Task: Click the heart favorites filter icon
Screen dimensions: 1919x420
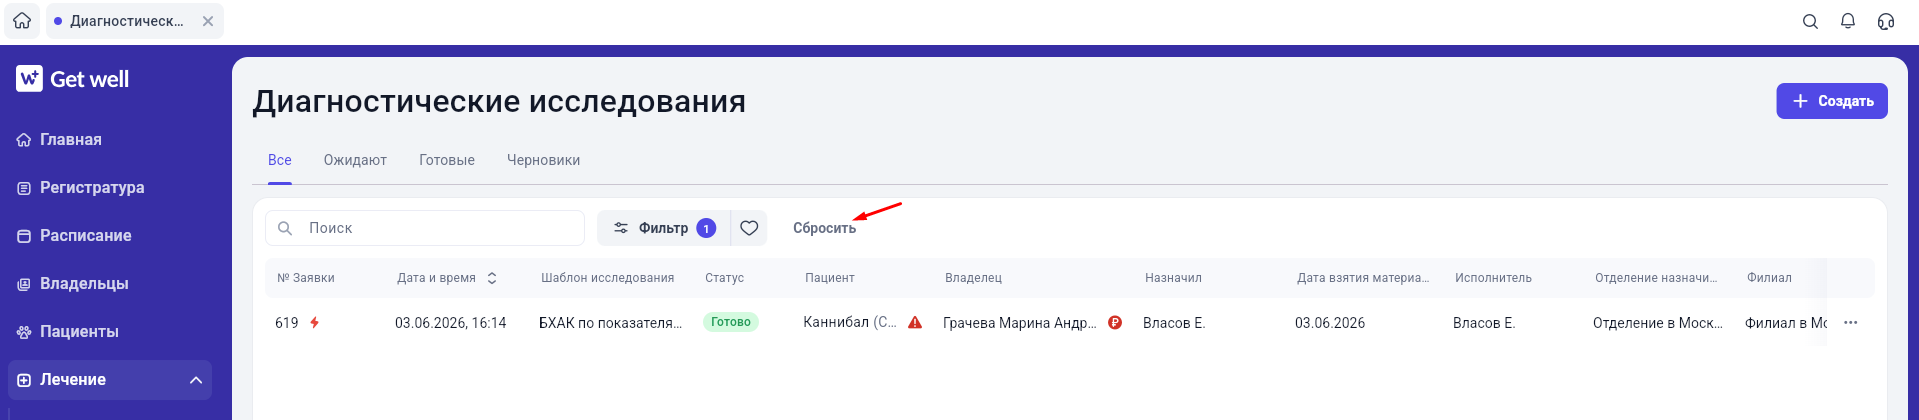Action: pos(749,228)
